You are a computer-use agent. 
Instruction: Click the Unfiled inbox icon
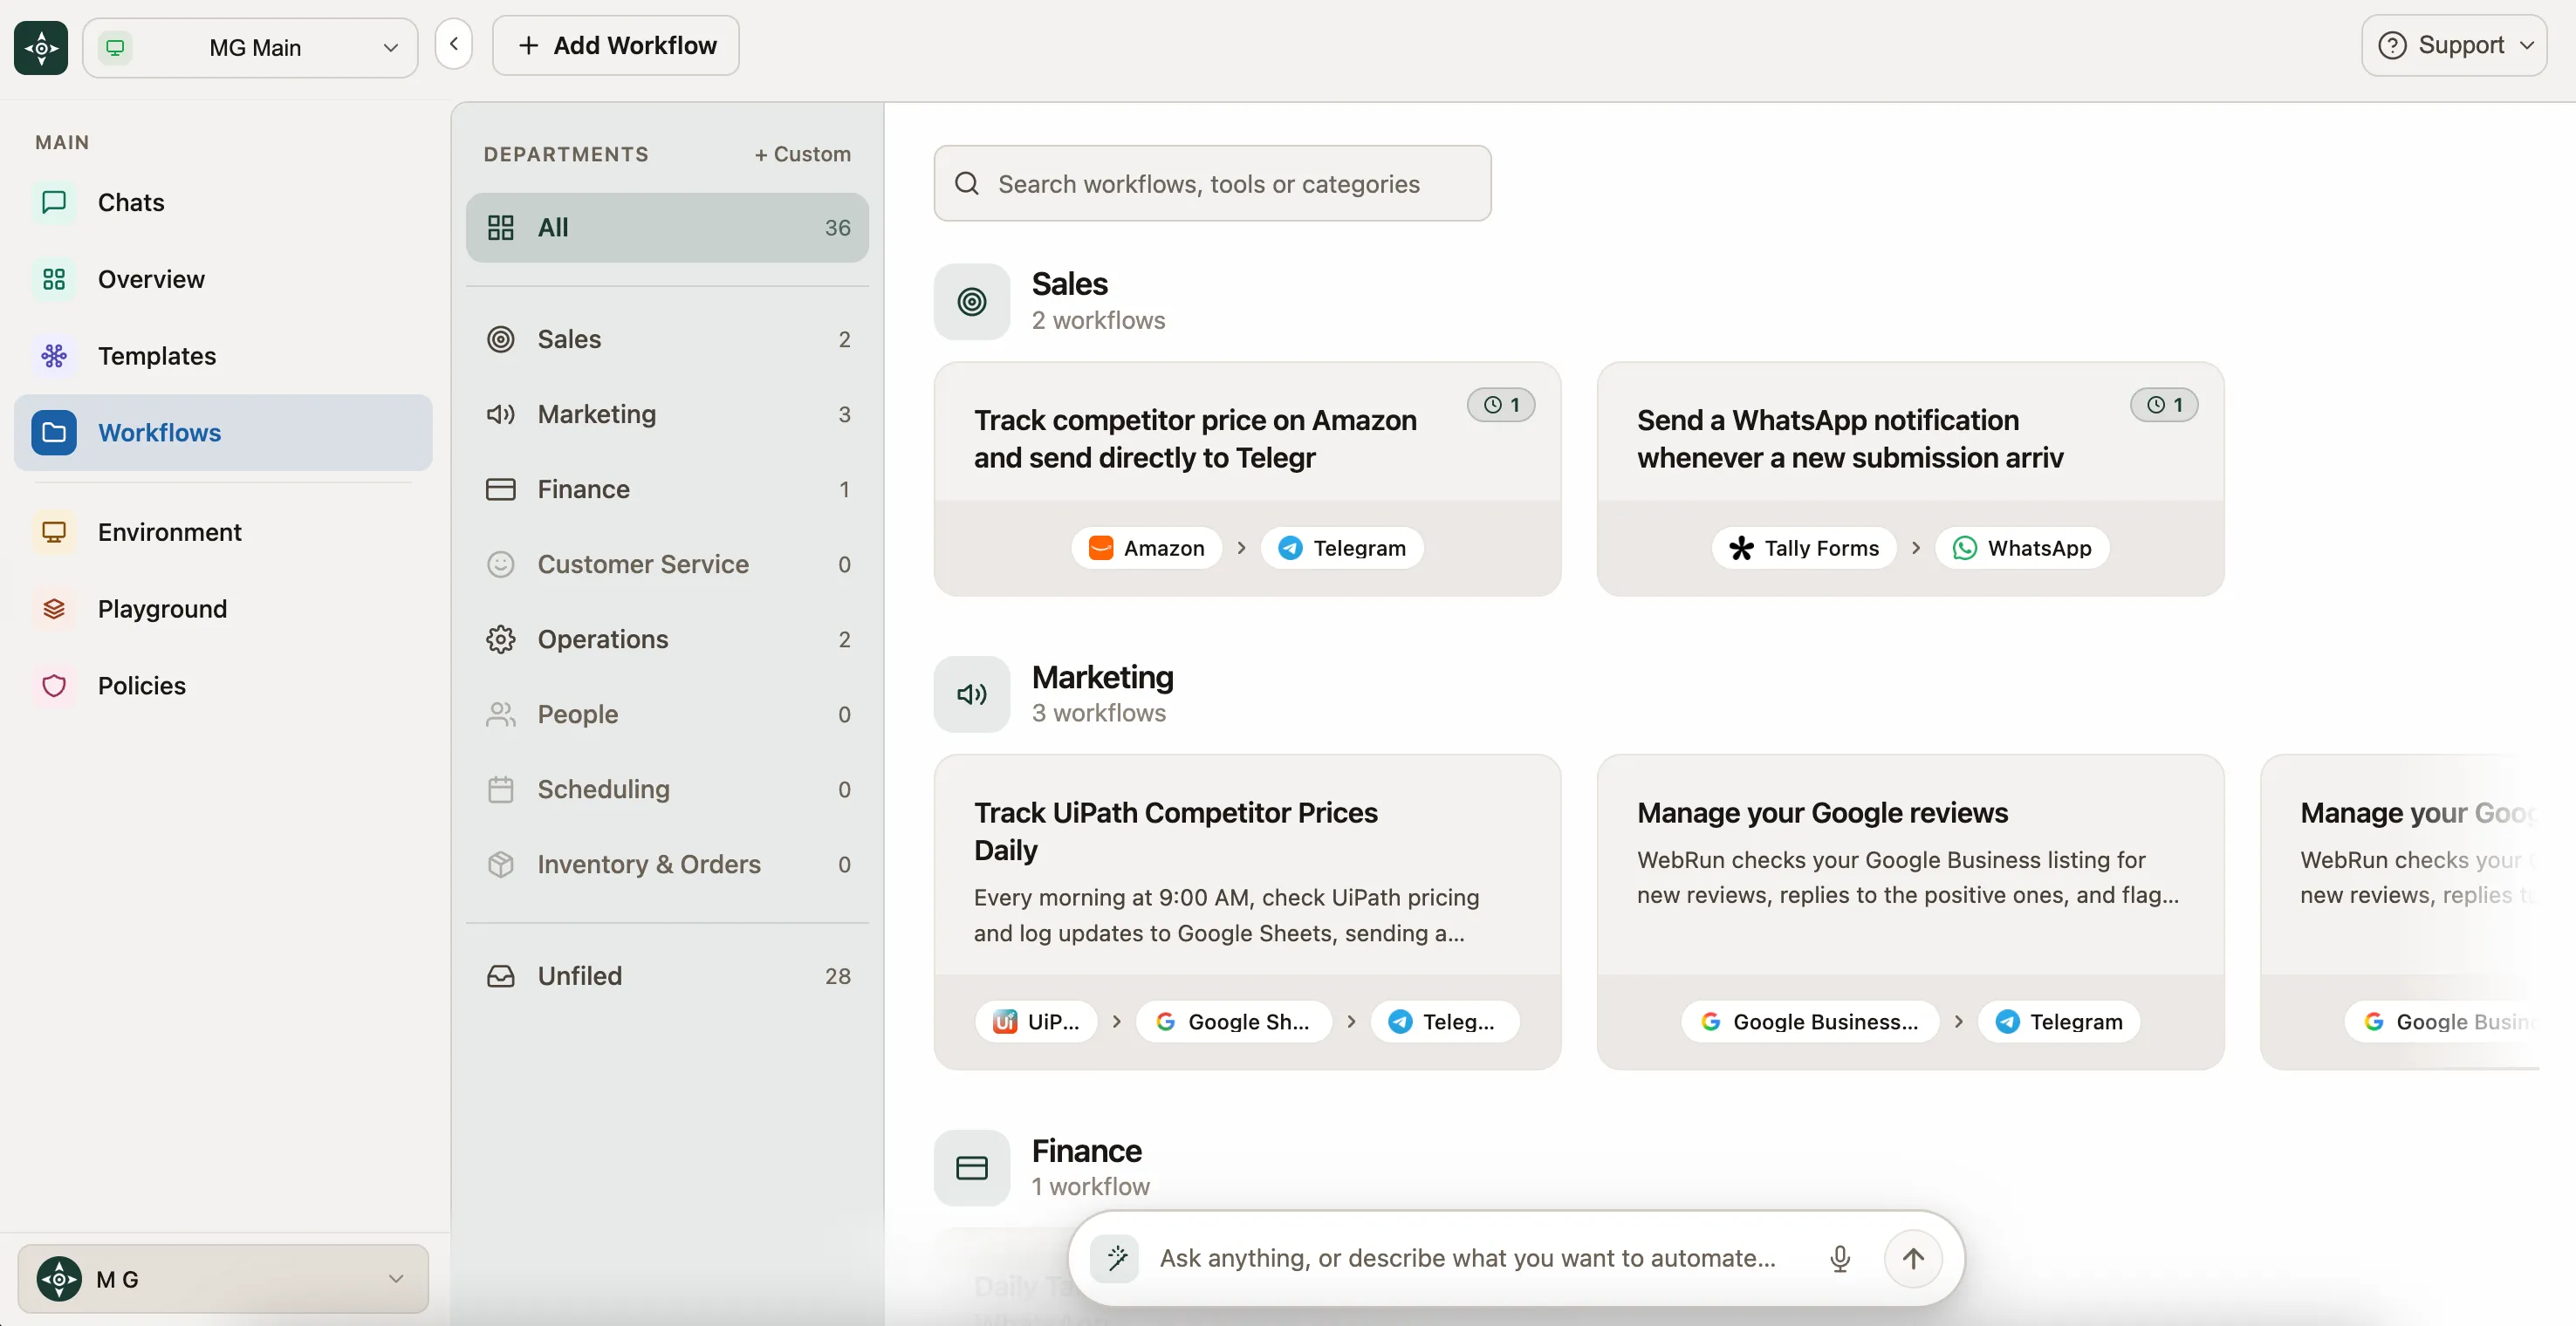click(501, 976)
